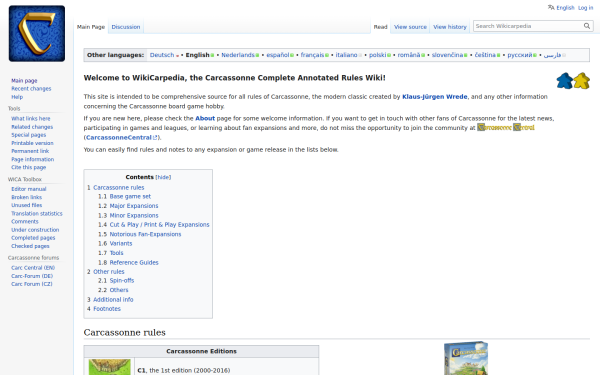Open Translation statistics
Viewport: 600px width, 375px height.
pyautogui.click(x=37, y=214)
